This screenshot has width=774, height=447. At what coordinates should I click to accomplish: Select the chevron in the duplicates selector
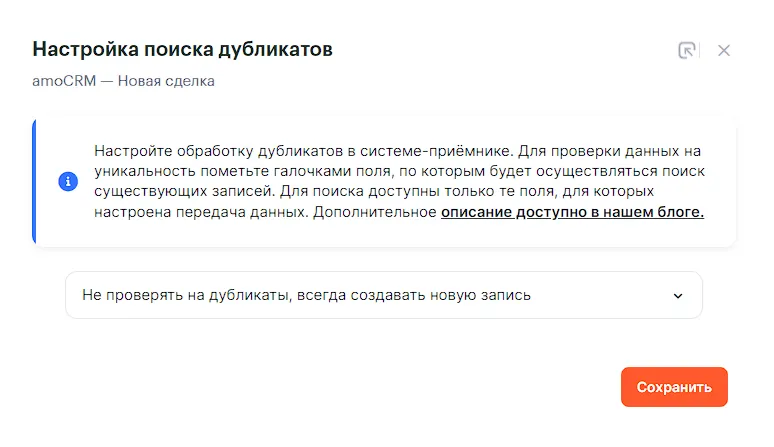[677, 296]
